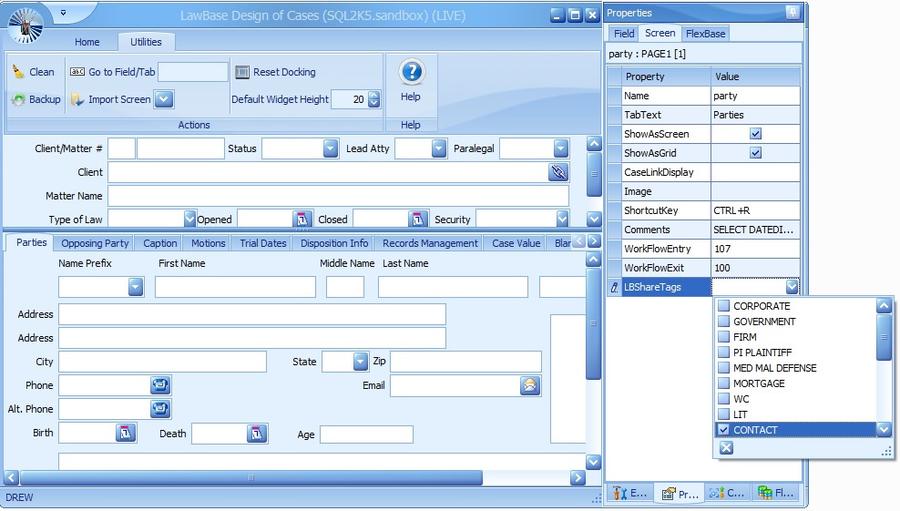
Task: Click the Import Screen icon
Action: [x=77, y=99]
